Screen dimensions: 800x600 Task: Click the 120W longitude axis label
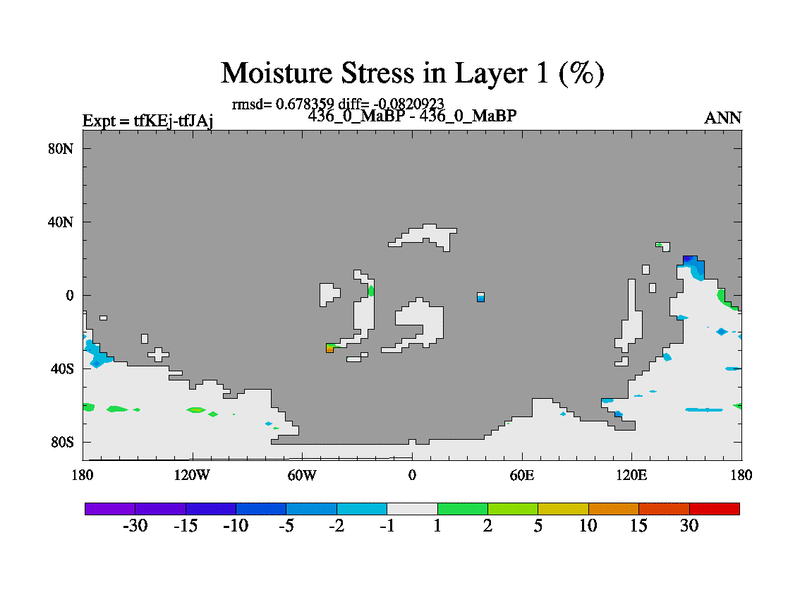(x=192, y=475)
